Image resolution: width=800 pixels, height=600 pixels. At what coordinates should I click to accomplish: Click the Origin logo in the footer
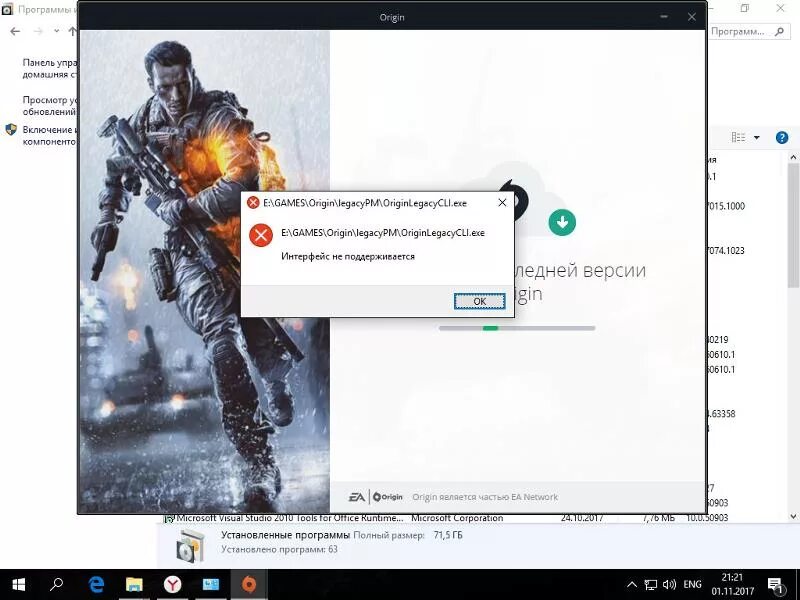[x=388, y=497]
